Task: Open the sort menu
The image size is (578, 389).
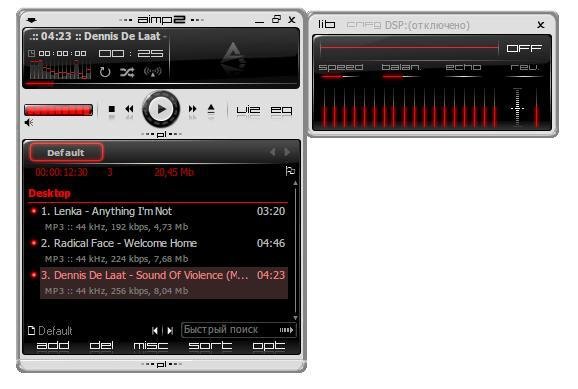Action: [210, 346]
